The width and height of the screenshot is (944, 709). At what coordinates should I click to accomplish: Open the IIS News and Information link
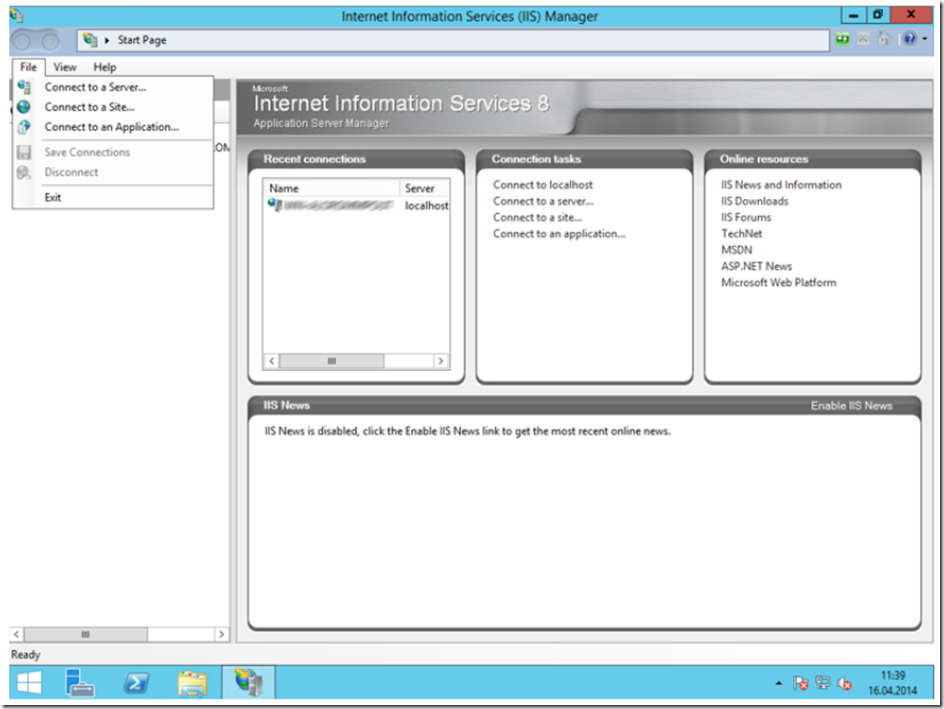[x=781, y=185]
